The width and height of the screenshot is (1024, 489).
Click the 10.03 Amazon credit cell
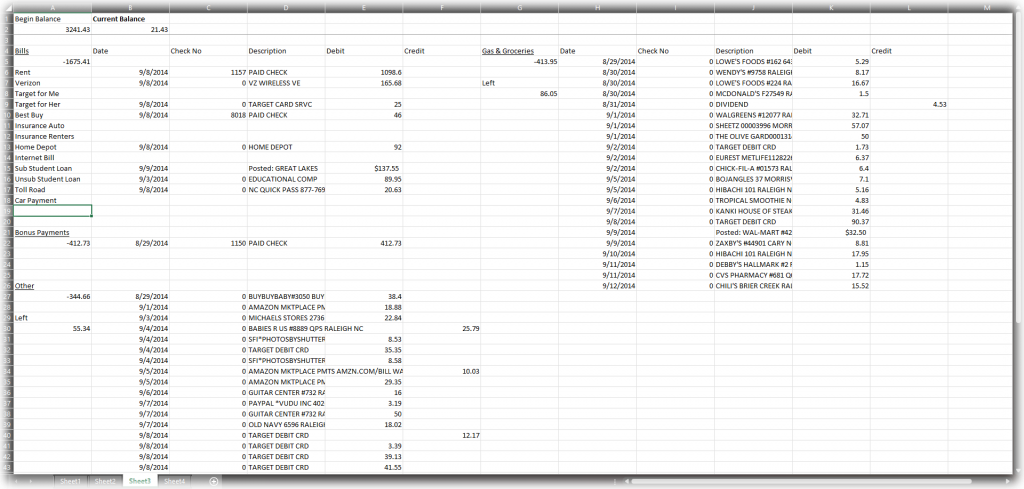[x=441, y=371]
